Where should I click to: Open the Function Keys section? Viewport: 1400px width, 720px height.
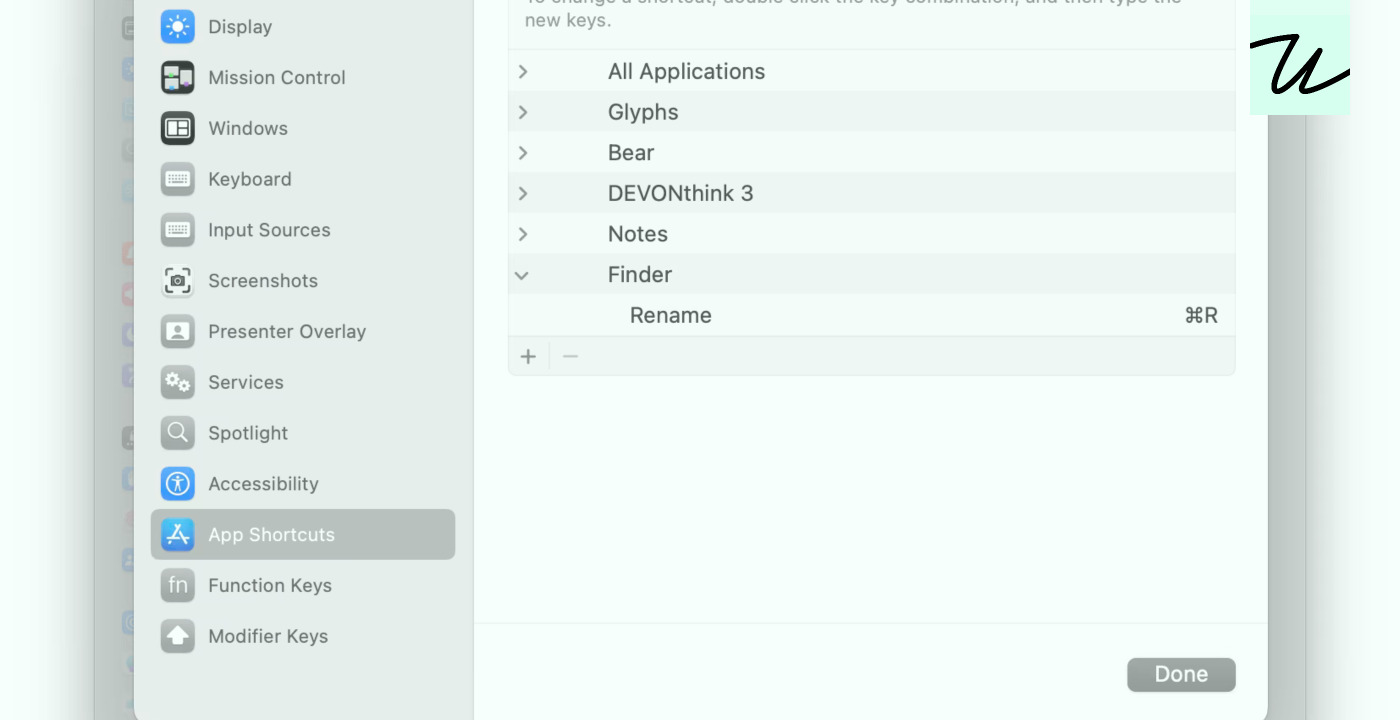coord(303,586)
